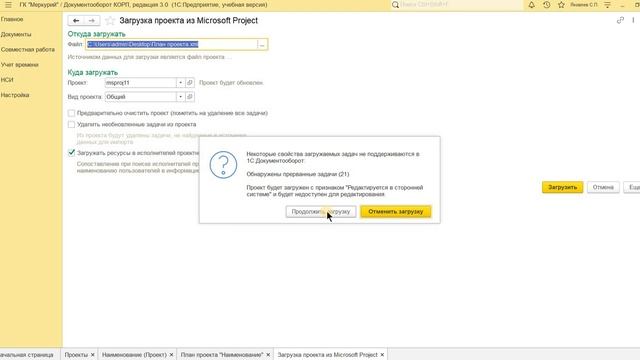This screenshot has height=360, width=640.
Task: Add the form to favorites with star
Action: [x=109, y=20]
